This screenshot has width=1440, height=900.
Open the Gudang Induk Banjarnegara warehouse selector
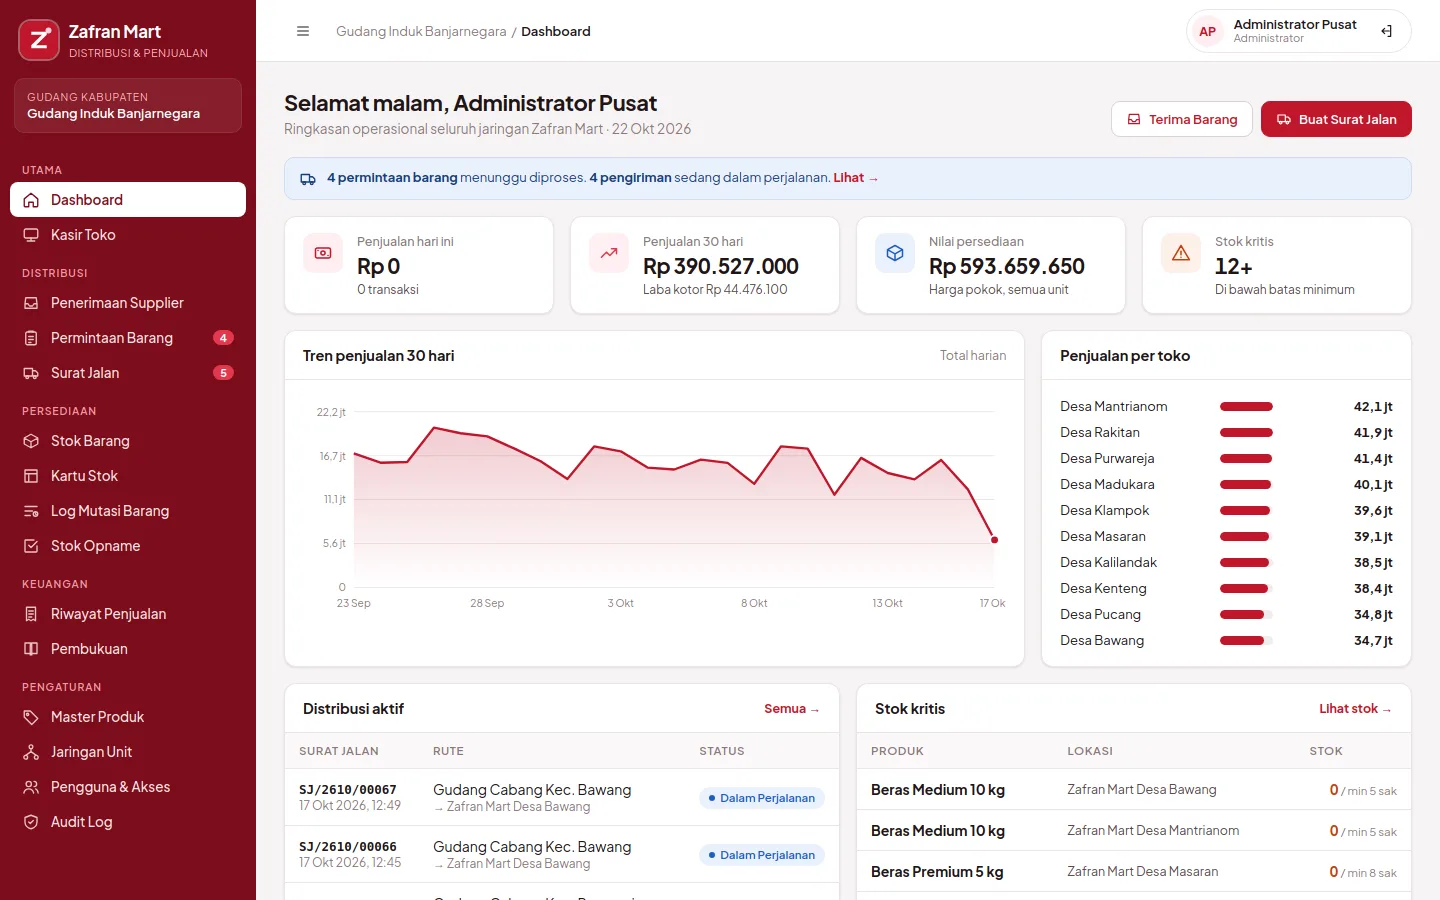[128, 105]
